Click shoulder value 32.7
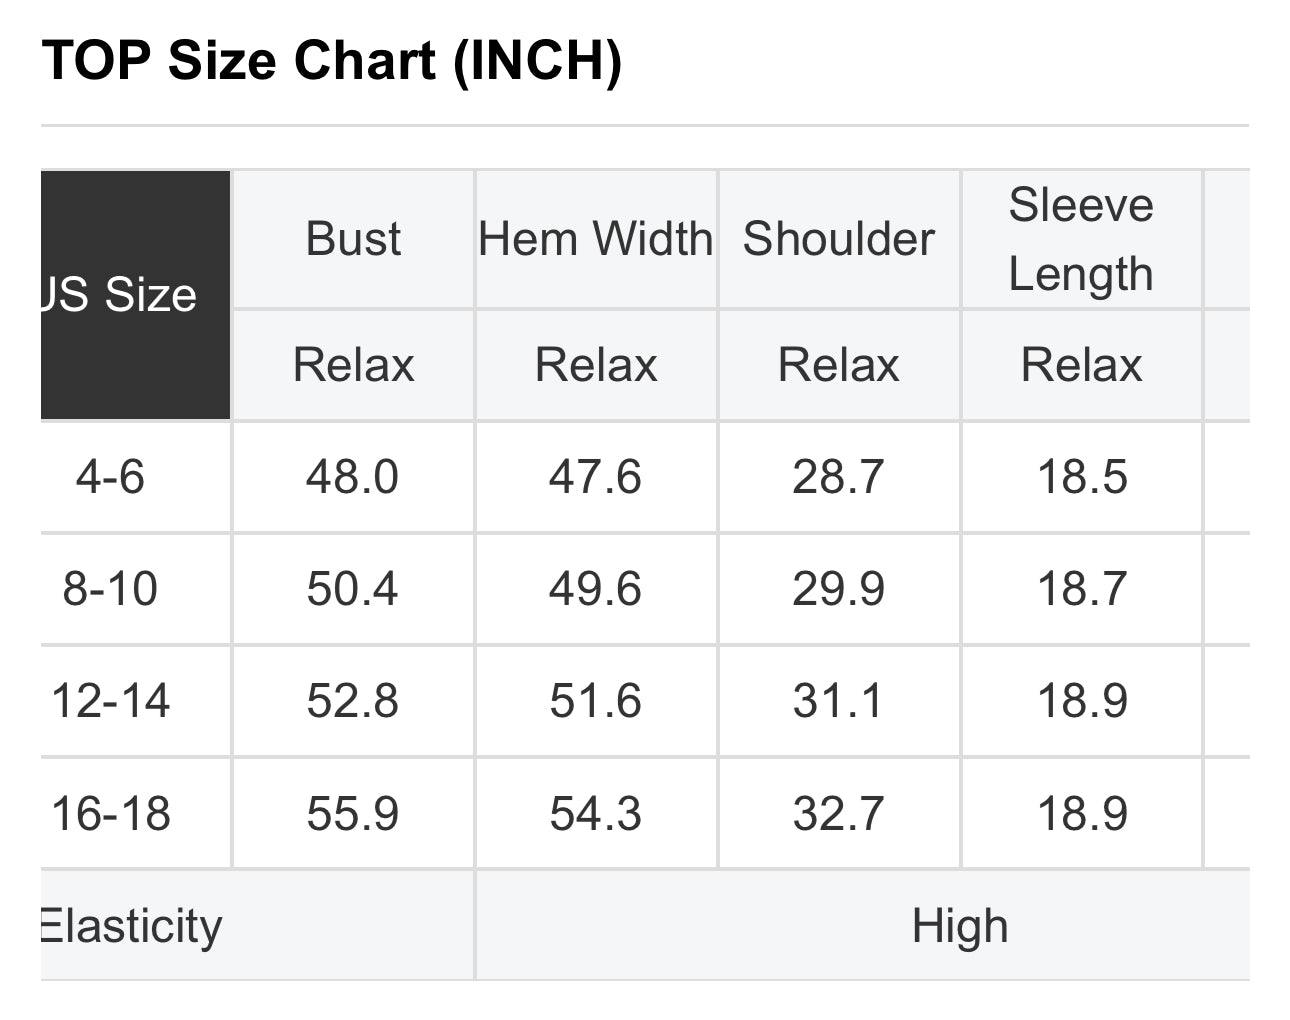The width and height of the screenshot is (1290, 1020). [838, 813]
